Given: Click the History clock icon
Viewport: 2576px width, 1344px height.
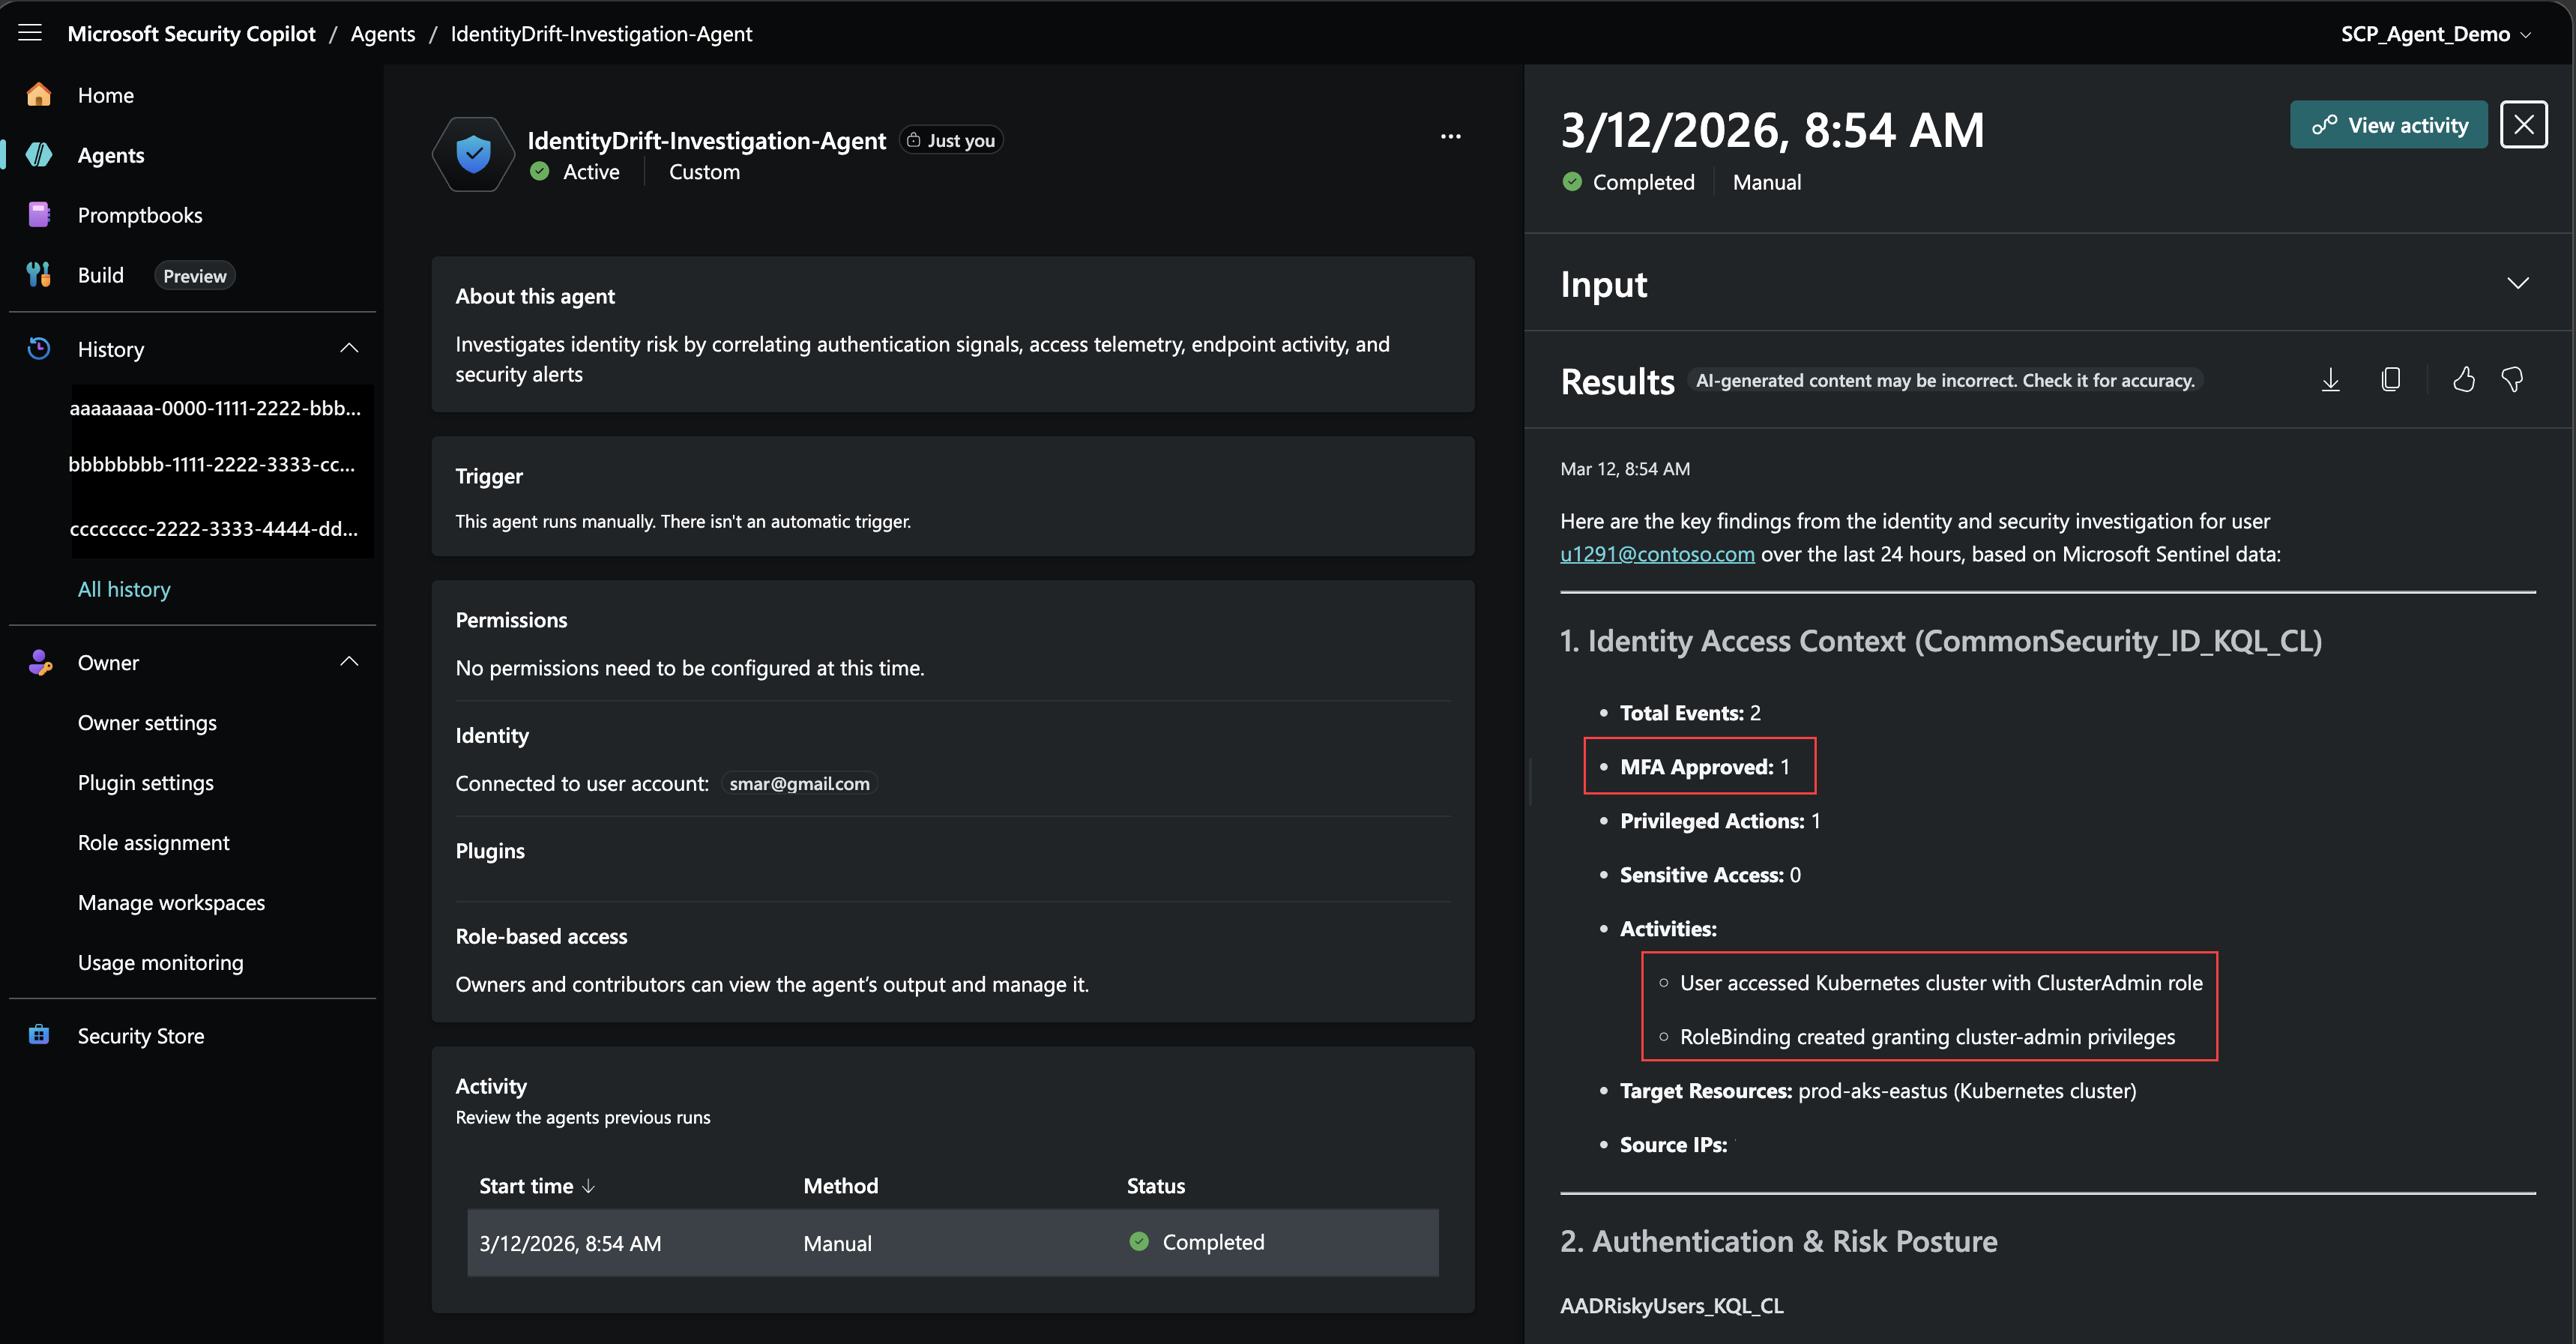Looking at the screenshot, I should coord(38,348).
